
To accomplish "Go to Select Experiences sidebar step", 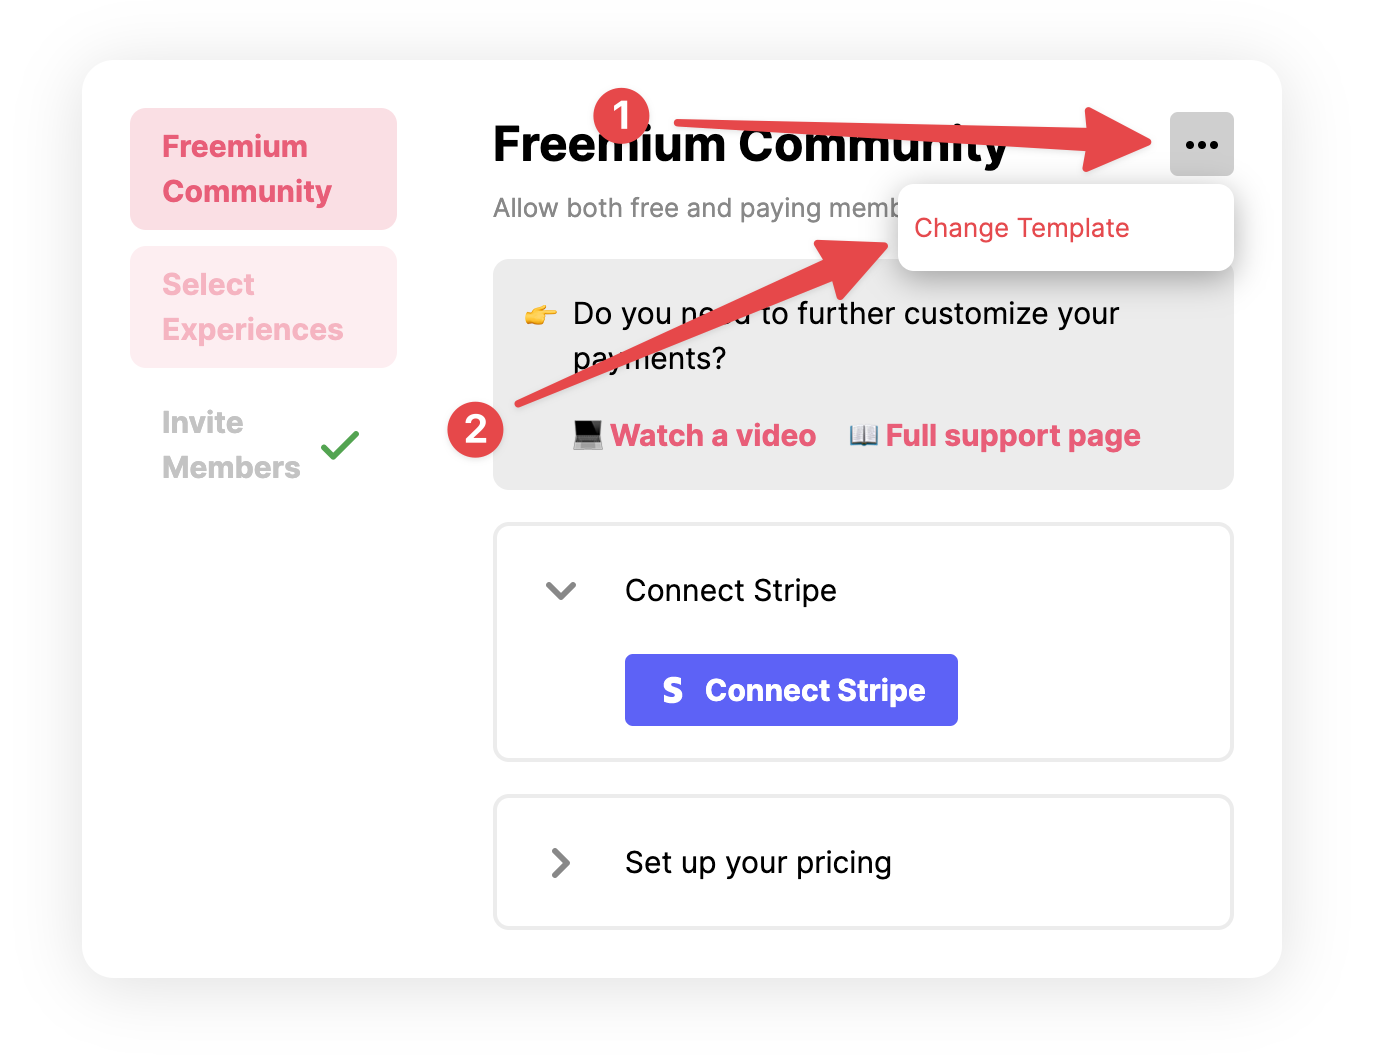I will pyautogui.click(x=263, y=307).
